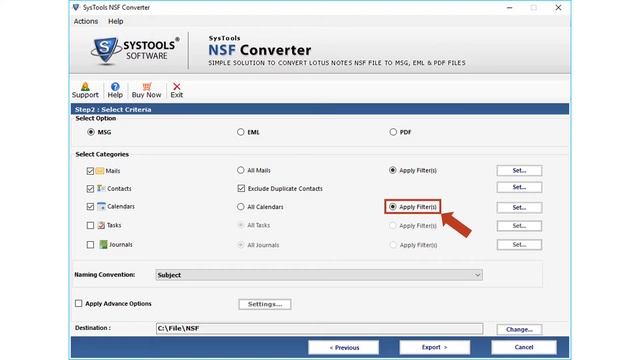Click Set button for Contacts
Screen dimensions: 640x360
click(519, 187)
